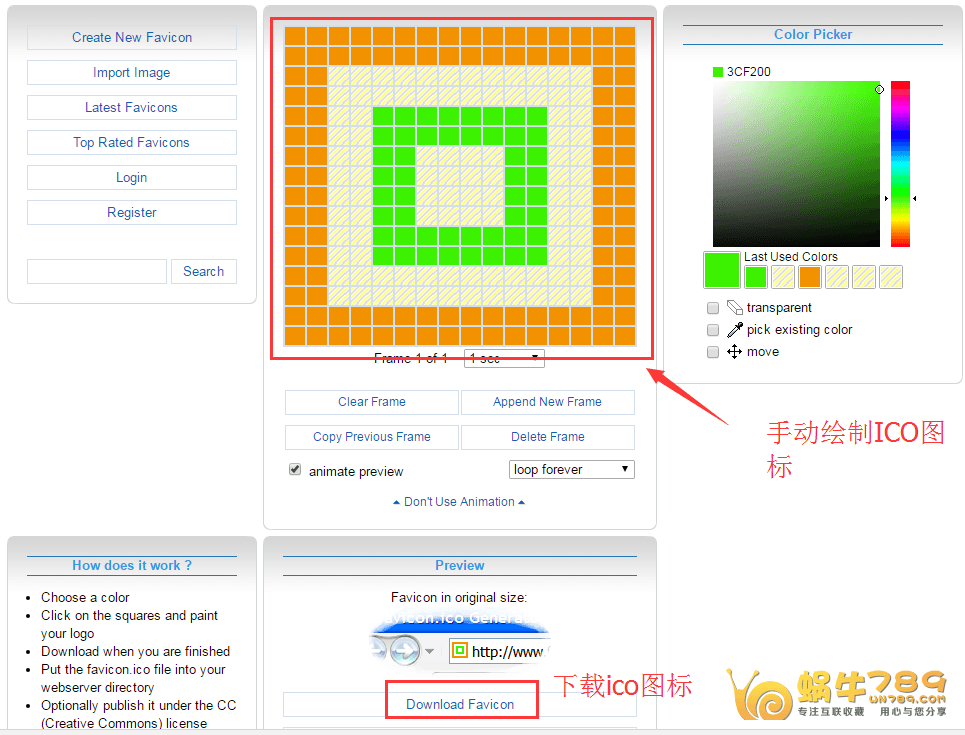This screenshot has height=735, width=965.
Task: Open Top Rated Favicons menu item
Action: 131,143
